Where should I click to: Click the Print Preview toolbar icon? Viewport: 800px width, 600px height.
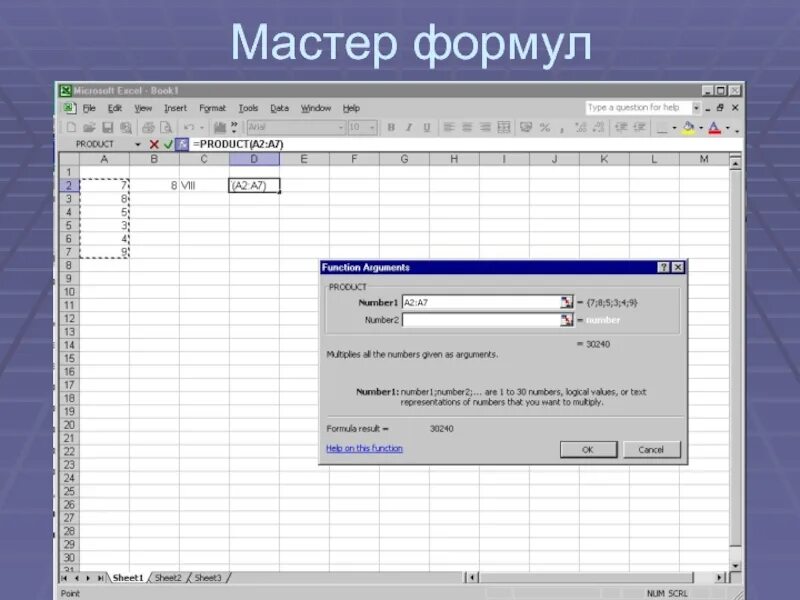tap(166, 128)
